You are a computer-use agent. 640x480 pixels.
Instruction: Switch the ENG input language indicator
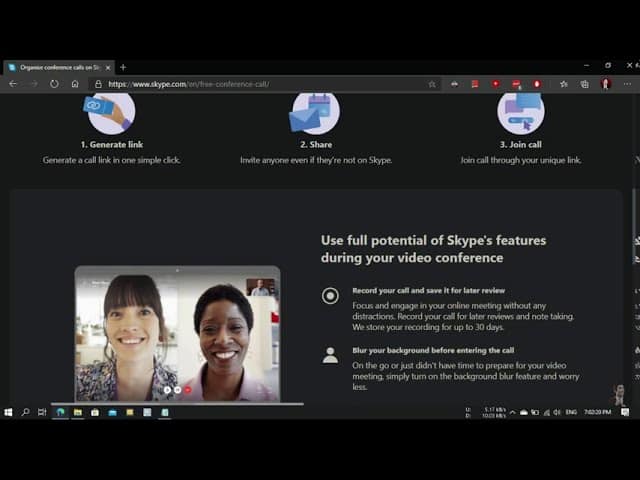(x=571, y=412)
